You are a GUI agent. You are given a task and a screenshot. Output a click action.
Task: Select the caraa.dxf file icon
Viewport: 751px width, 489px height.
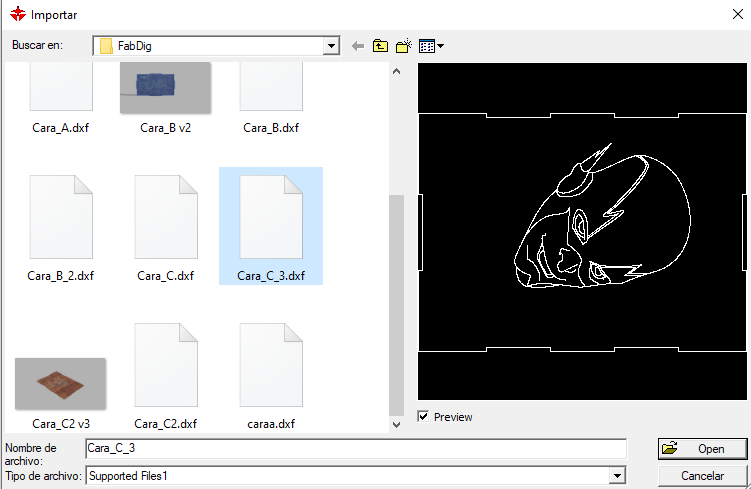click(x=271, y=365)
